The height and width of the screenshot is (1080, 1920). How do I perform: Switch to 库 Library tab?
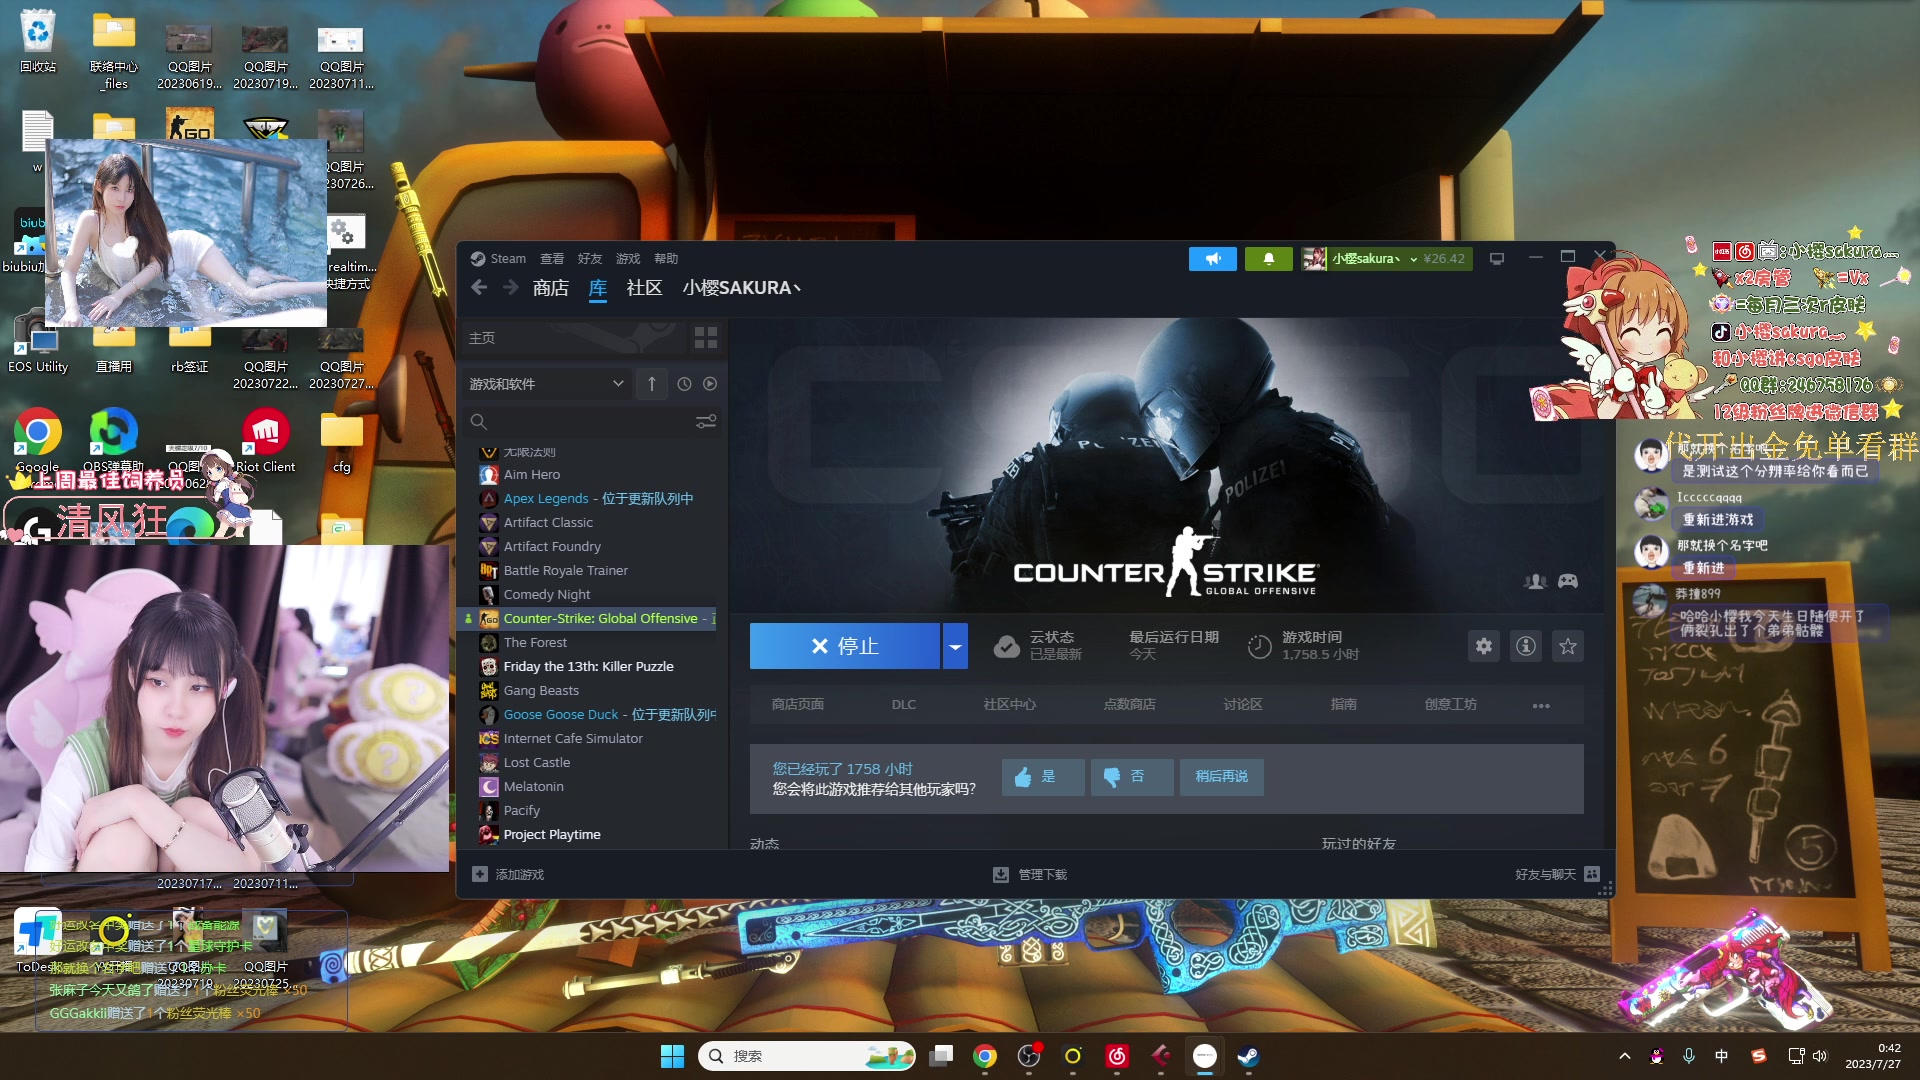[598, 288]
